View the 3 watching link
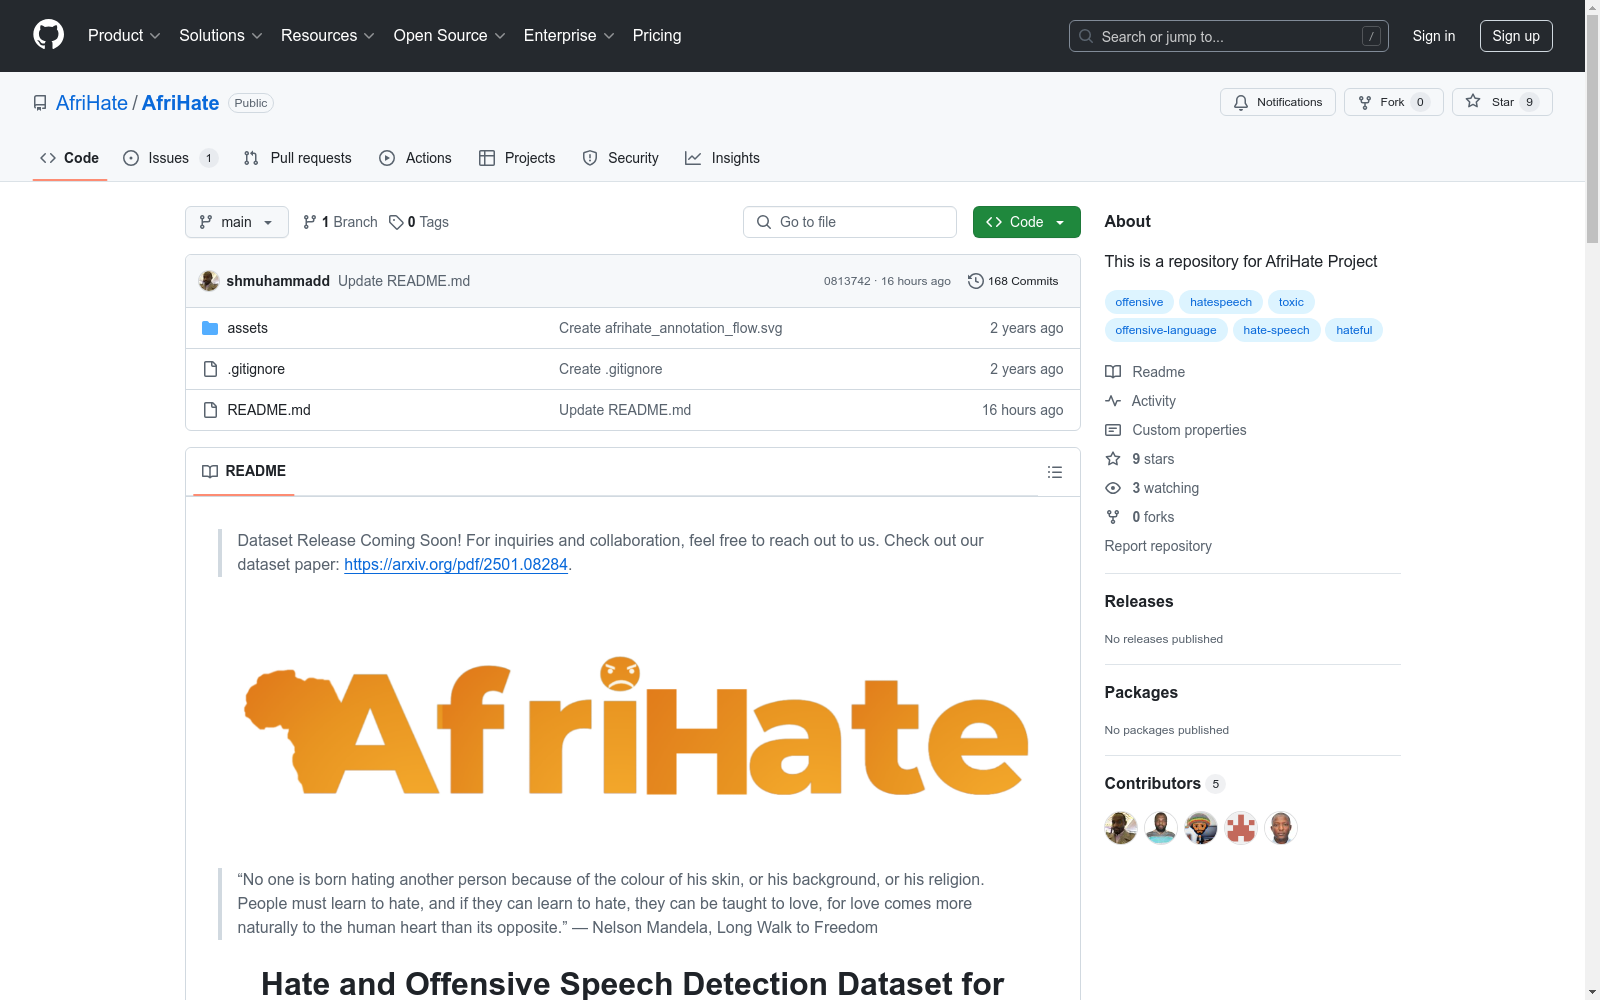Screen dimensions: 1600x1000 (1152, 488)
